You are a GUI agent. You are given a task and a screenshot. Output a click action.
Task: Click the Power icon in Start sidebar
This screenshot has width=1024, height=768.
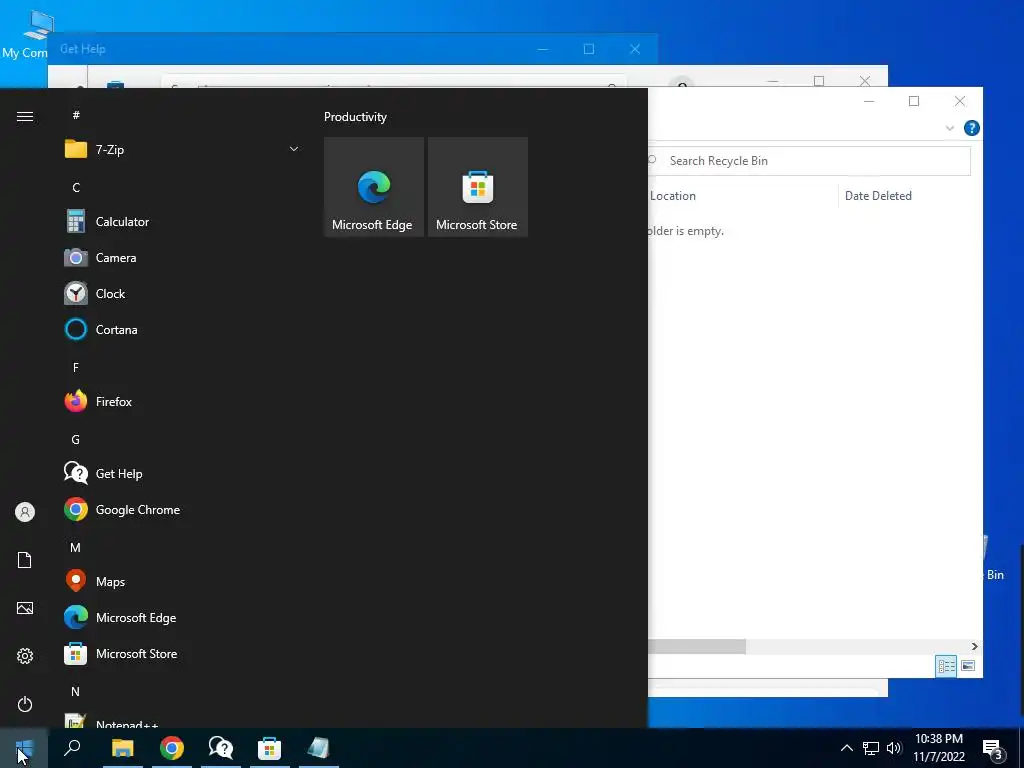[25, 704]
